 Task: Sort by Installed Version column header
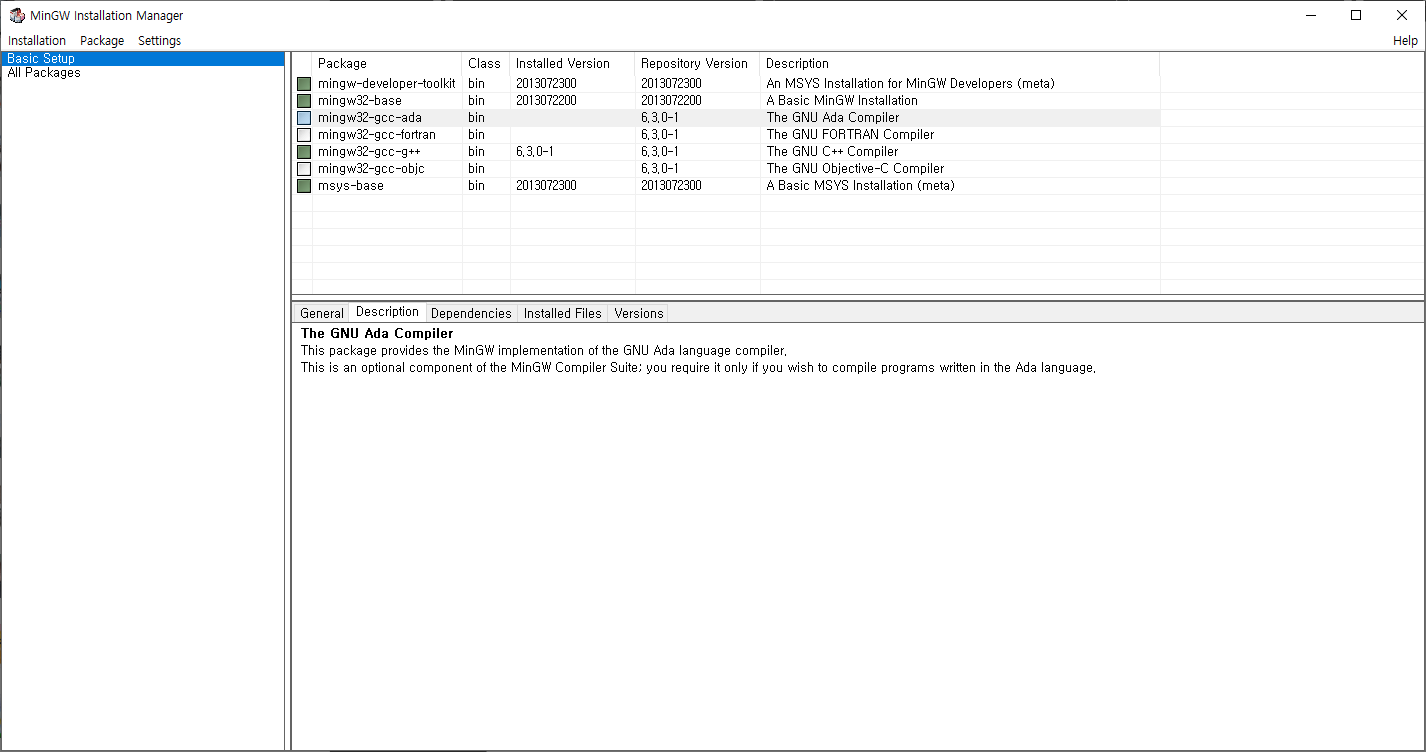click(573, 63)
